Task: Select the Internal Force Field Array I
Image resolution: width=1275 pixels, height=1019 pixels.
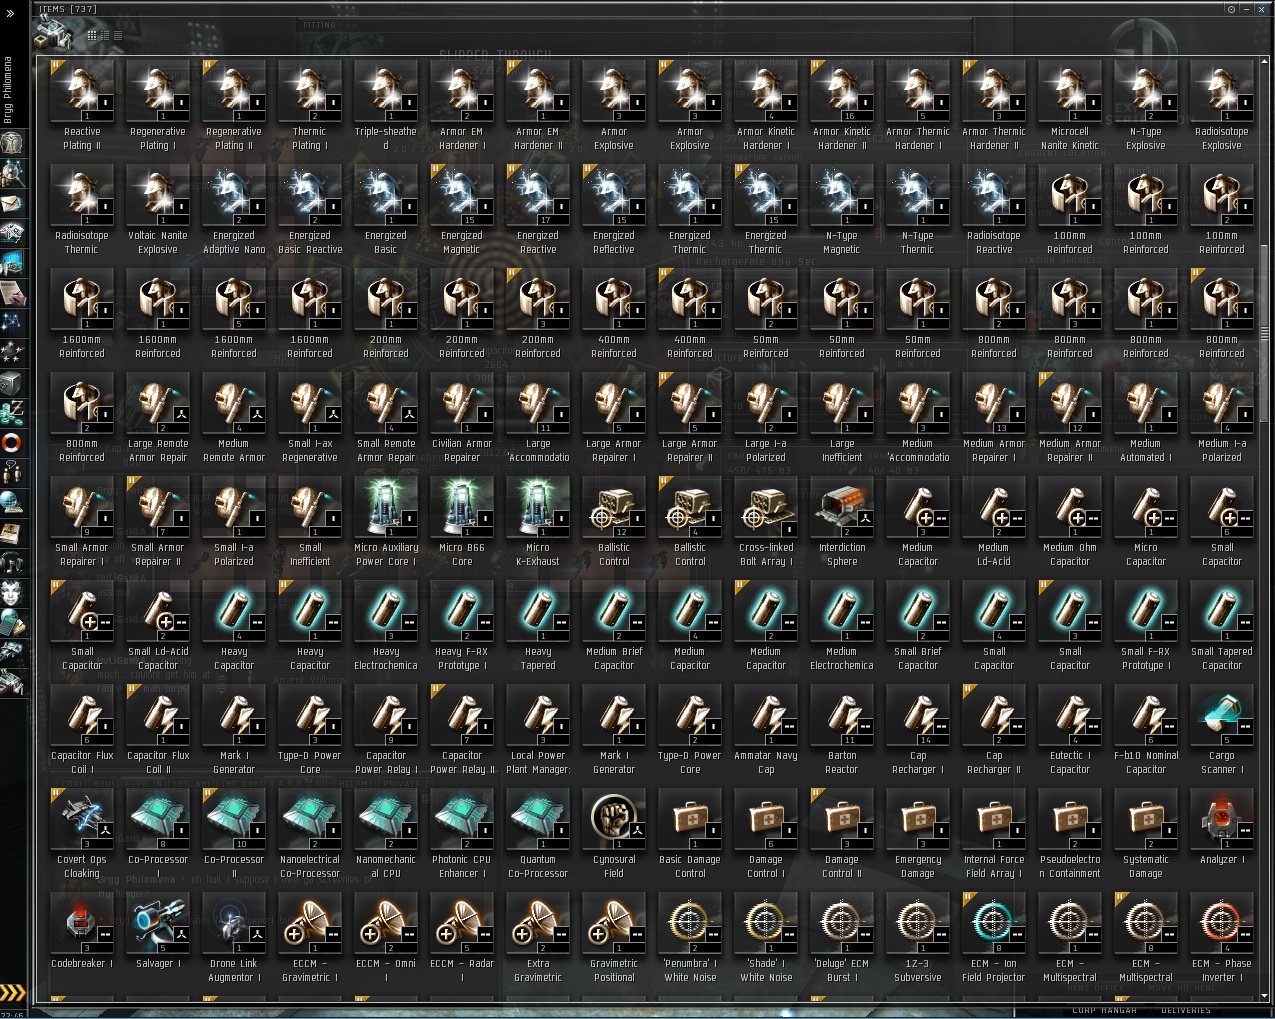Action: (994, 833)
